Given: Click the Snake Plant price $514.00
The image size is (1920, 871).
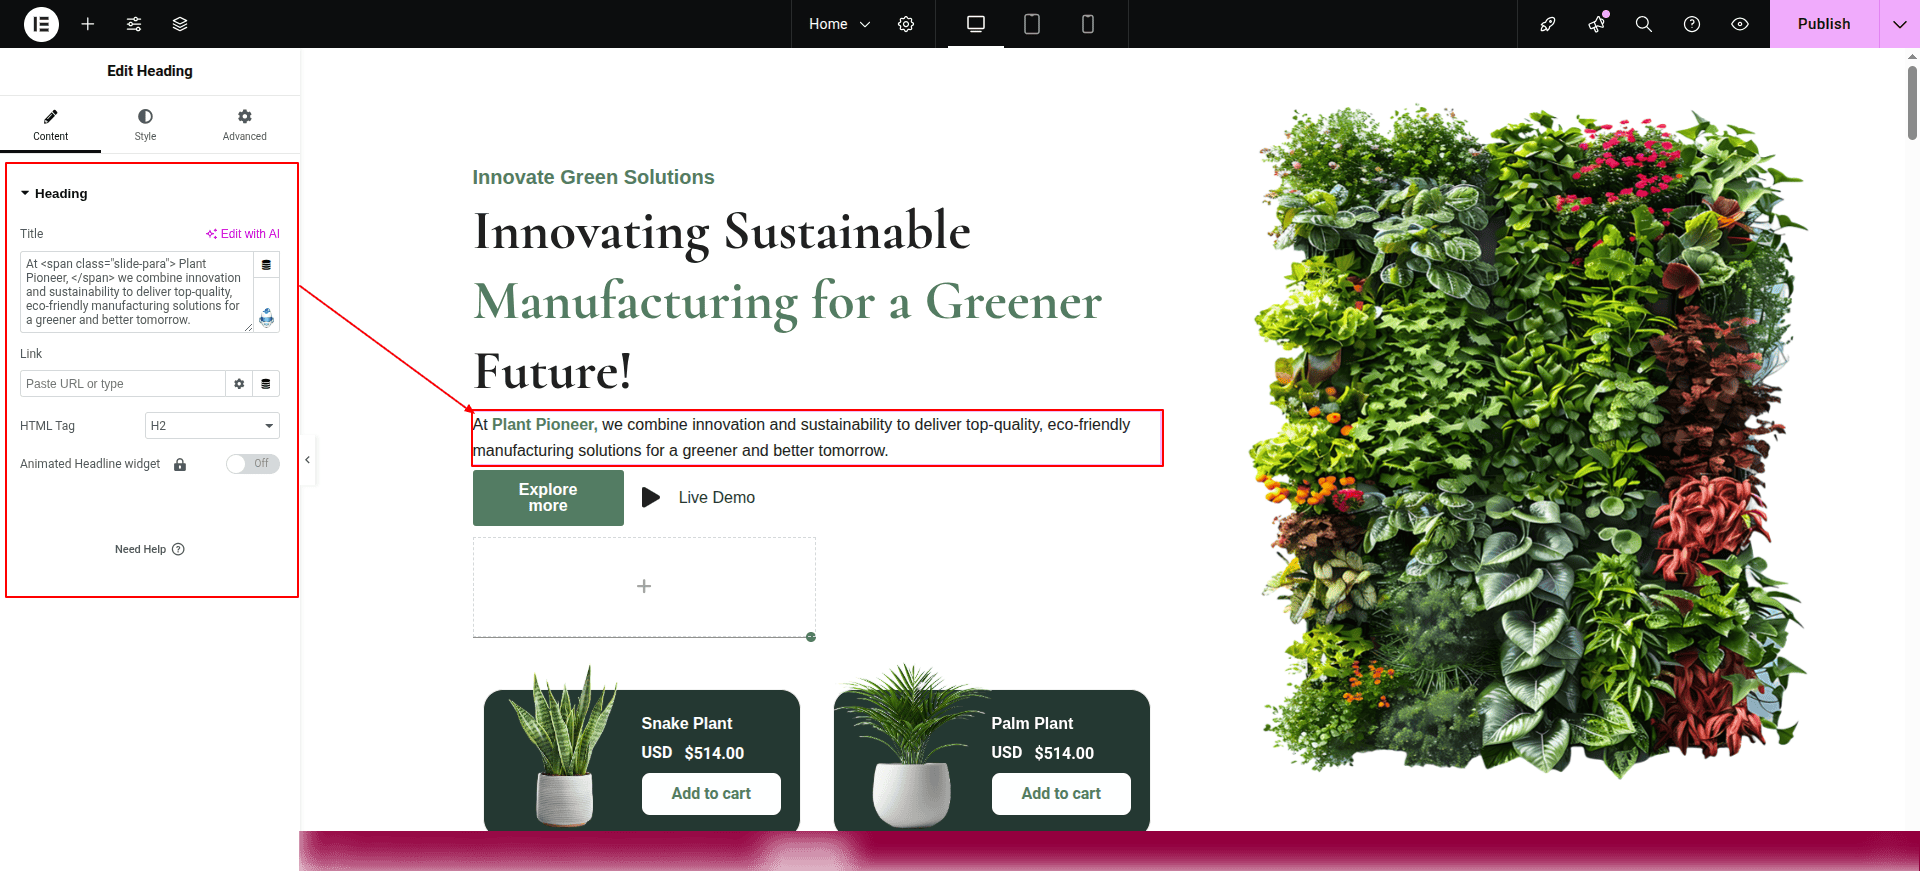Looking at the screenshot, I should (x=714, y=753).
